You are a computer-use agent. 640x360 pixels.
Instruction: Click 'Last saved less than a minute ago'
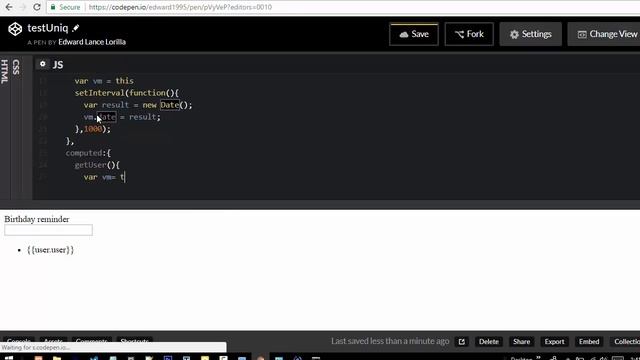click(x=390, y=341)
